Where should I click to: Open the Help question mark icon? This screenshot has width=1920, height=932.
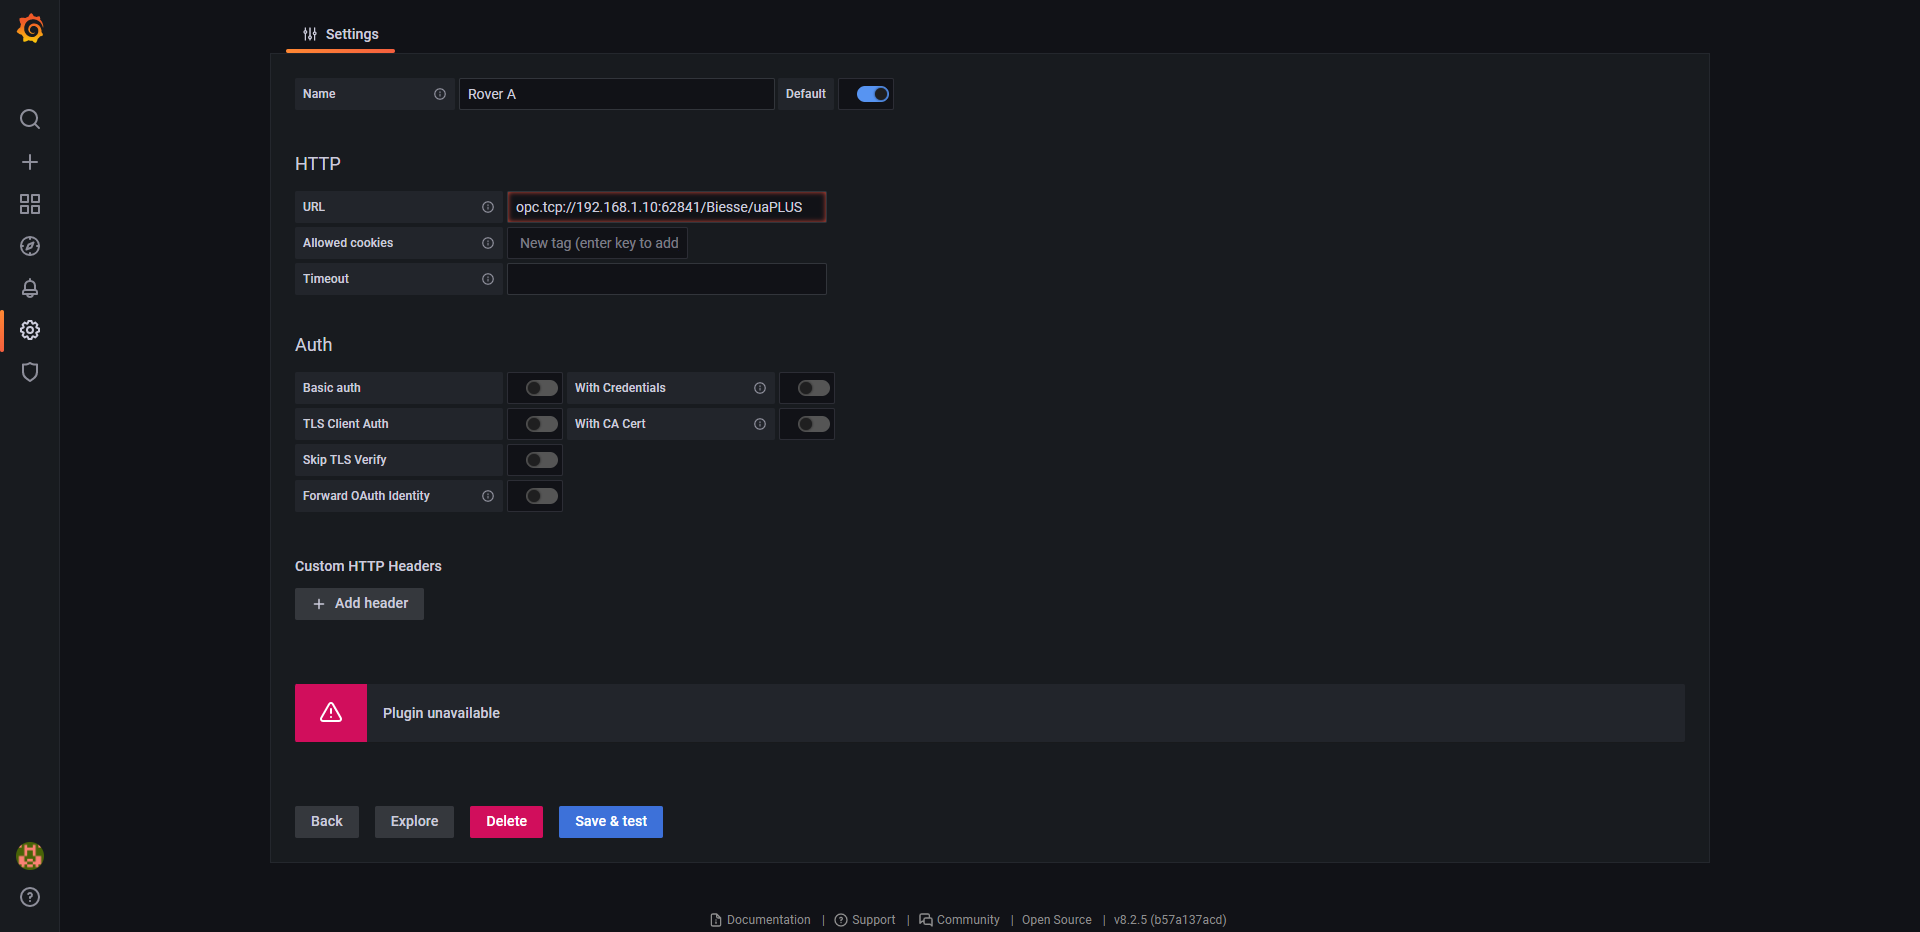point(30,898)
